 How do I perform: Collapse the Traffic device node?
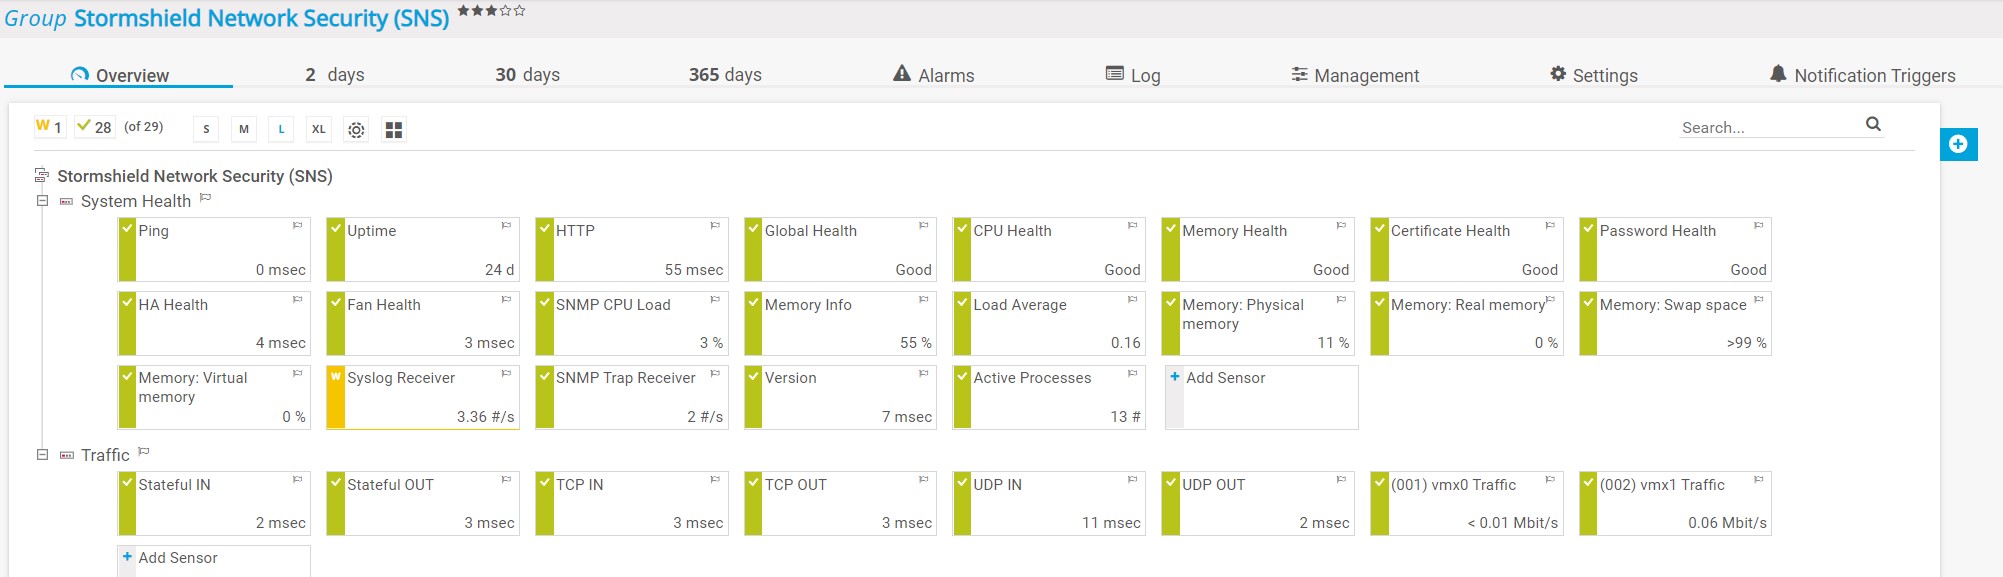pos(42,455)
